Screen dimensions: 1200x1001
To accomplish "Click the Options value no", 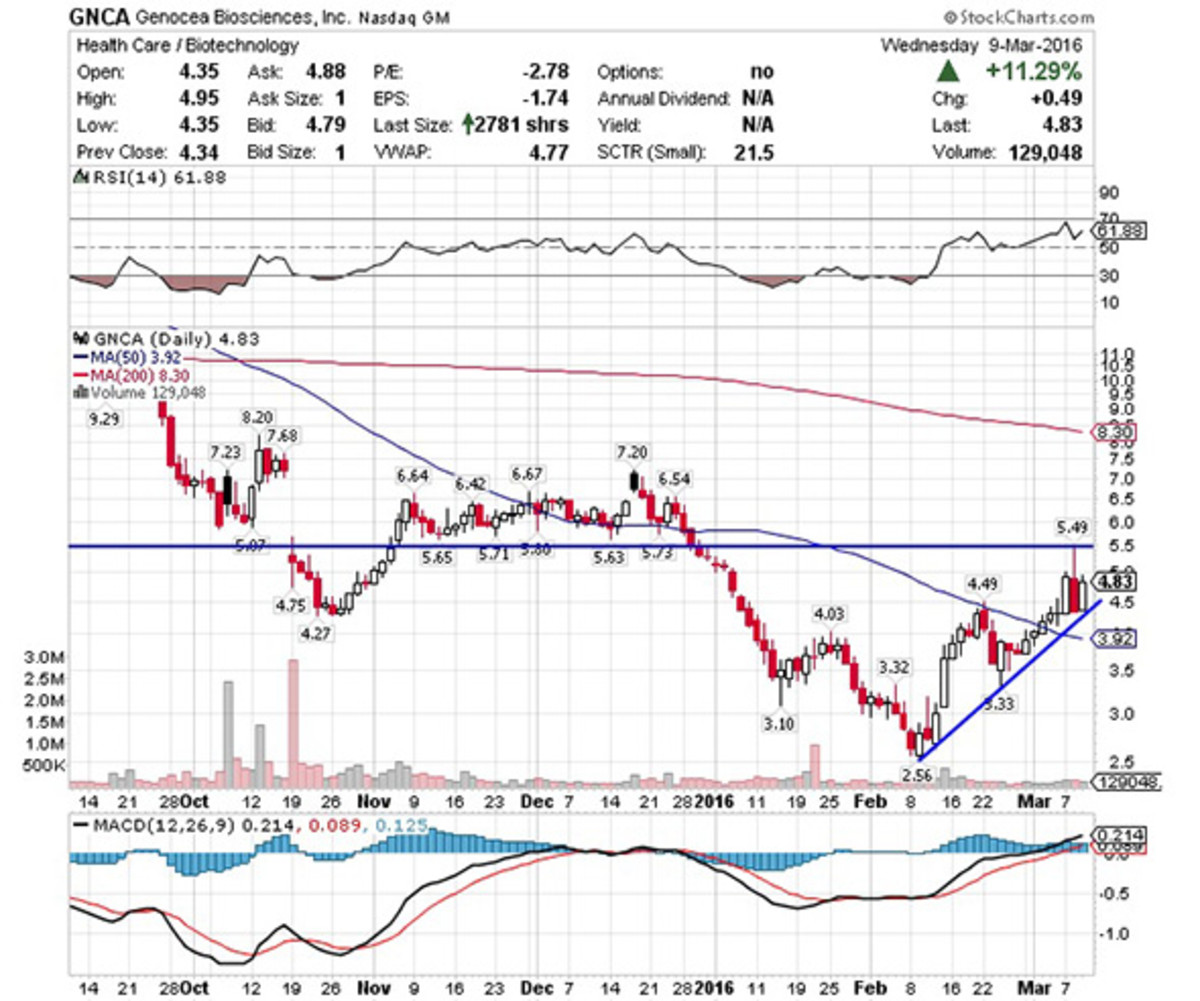I will click(x=764, y=72).
